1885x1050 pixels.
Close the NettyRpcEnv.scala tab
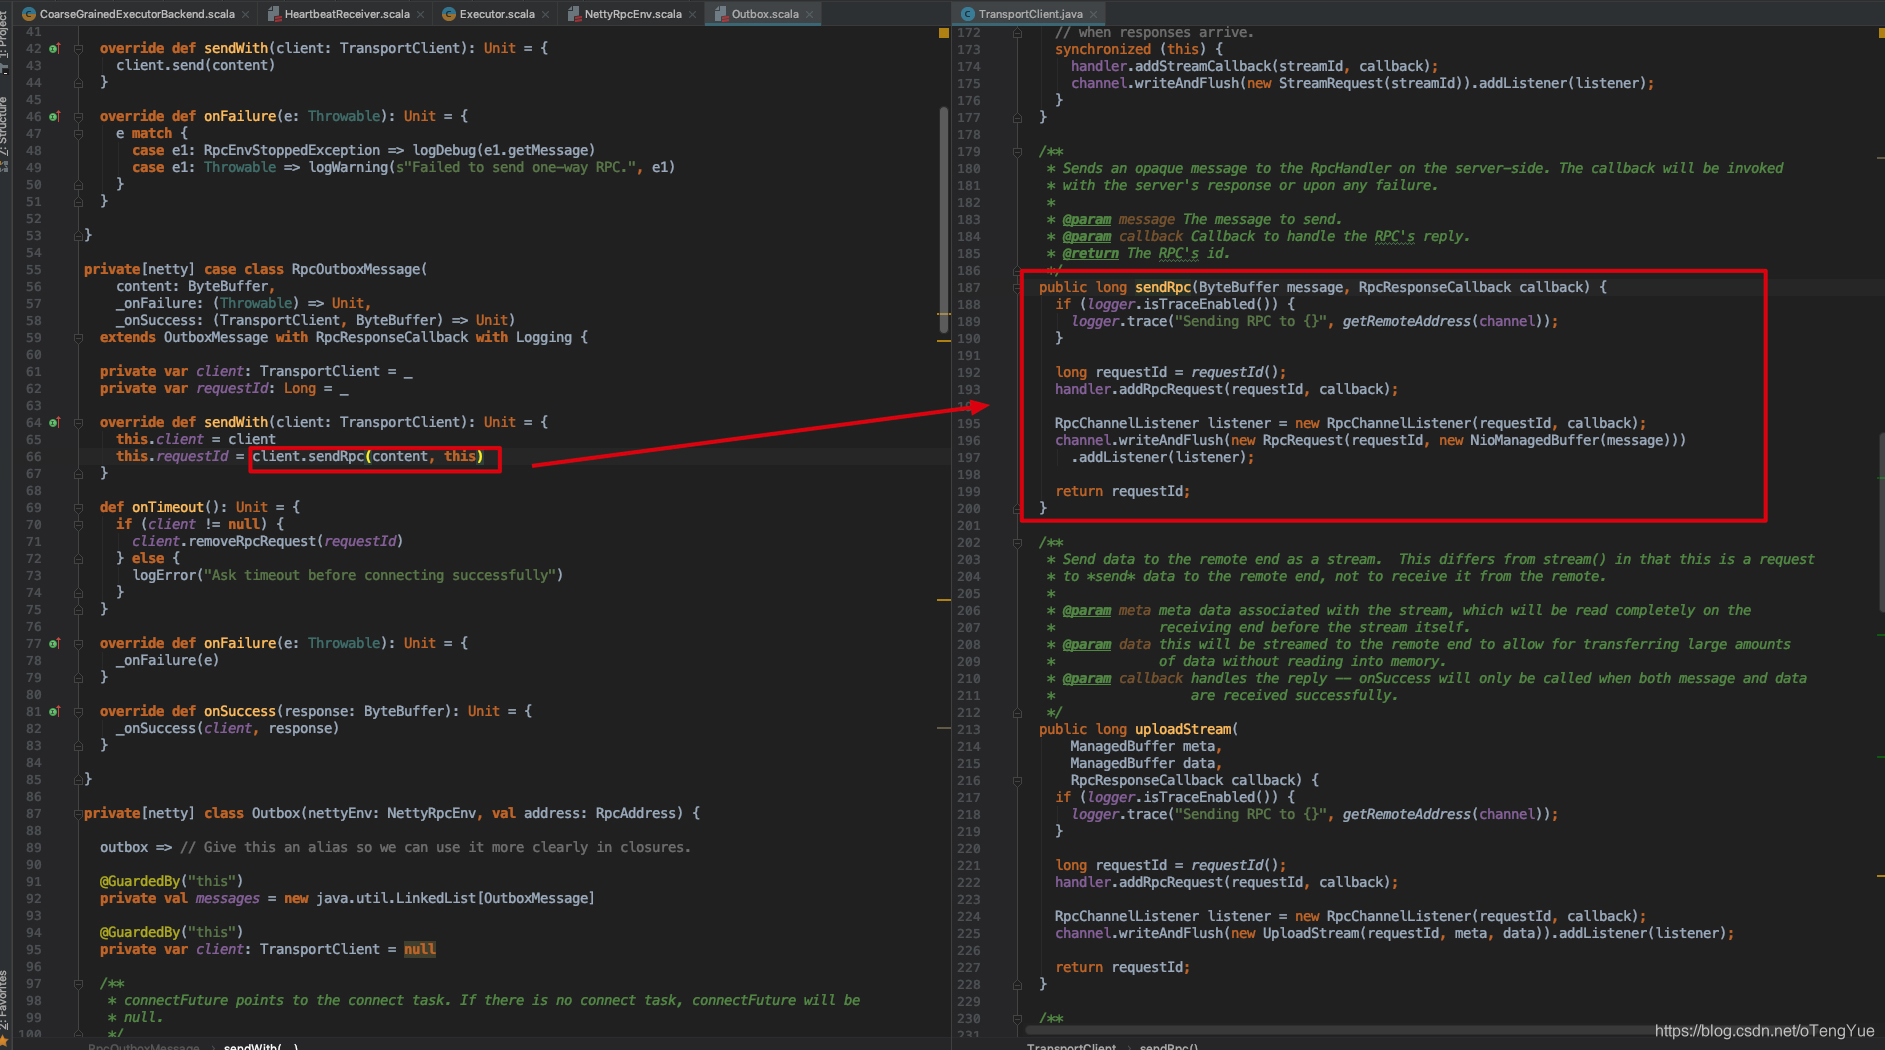(x=692, y=15)
